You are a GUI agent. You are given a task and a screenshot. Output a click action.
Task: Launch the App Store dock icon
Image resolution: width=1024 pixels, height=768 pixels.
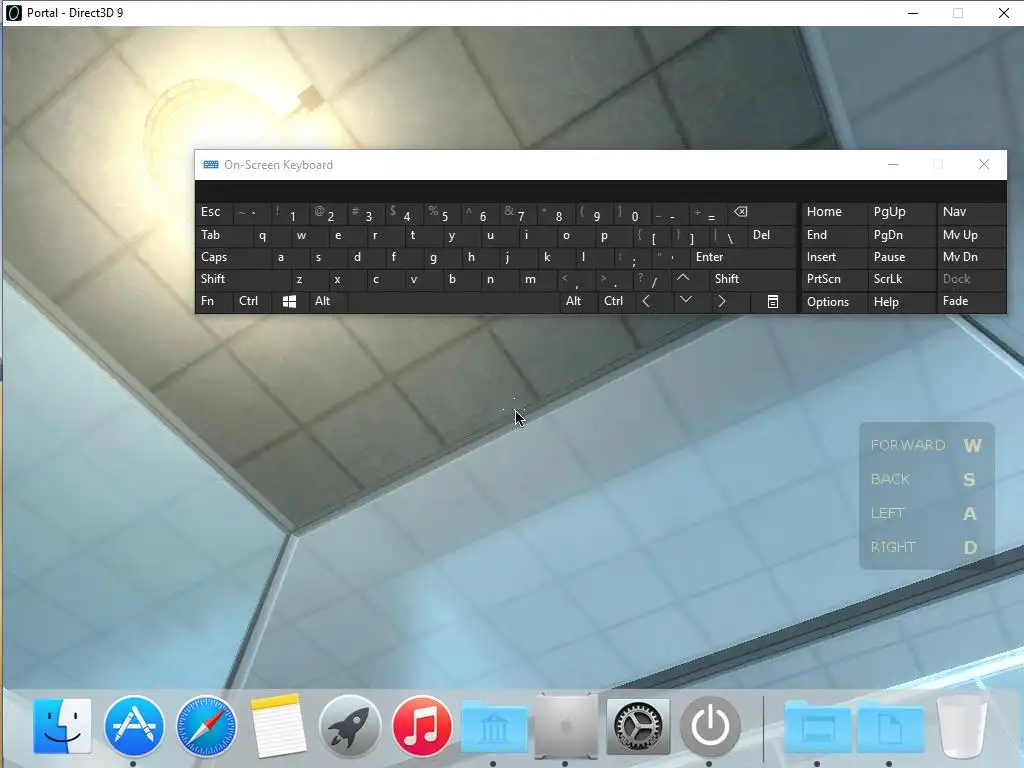click(134, 726)
